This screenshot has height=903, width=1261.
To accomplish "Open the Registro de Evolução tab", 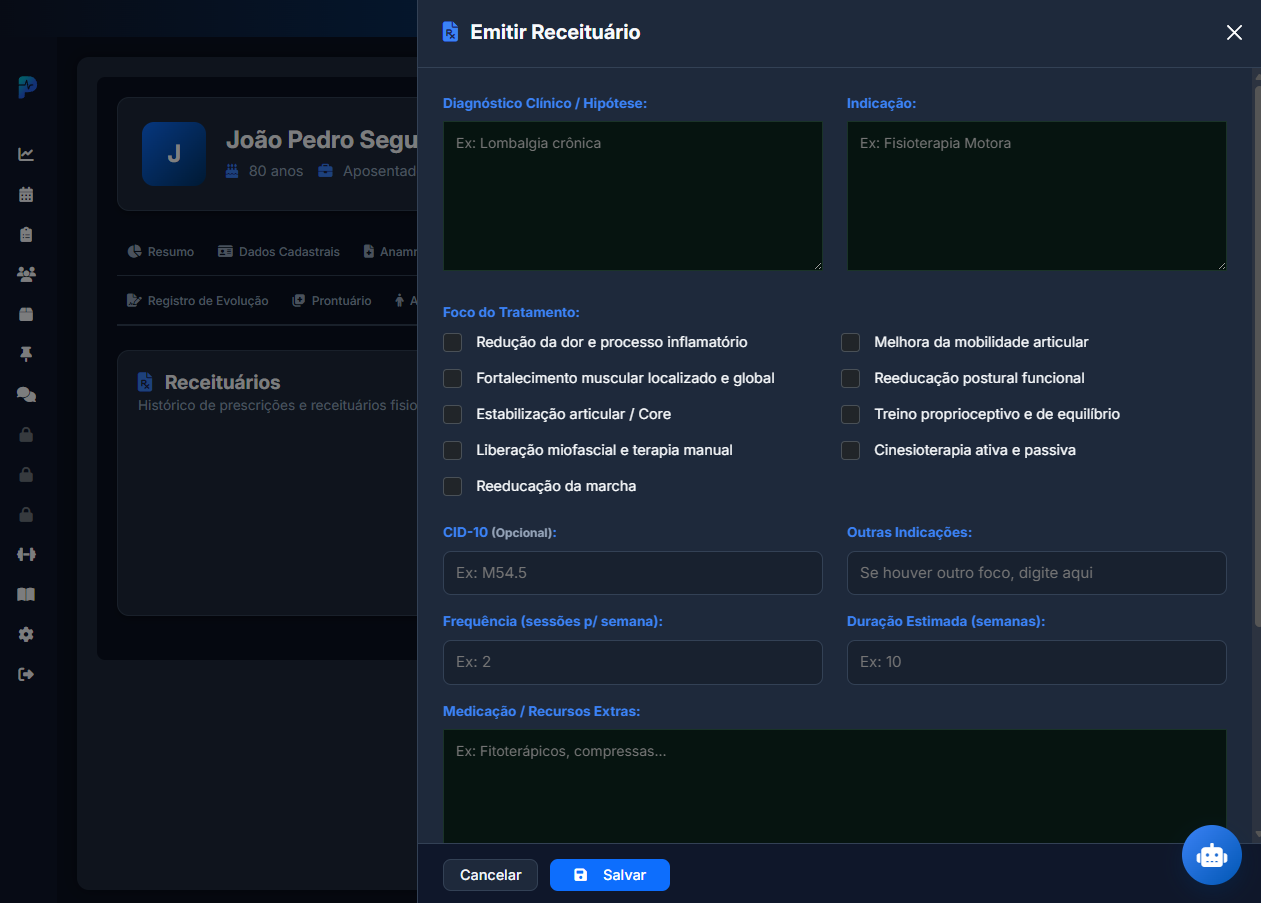I will [x=198, y=300].
